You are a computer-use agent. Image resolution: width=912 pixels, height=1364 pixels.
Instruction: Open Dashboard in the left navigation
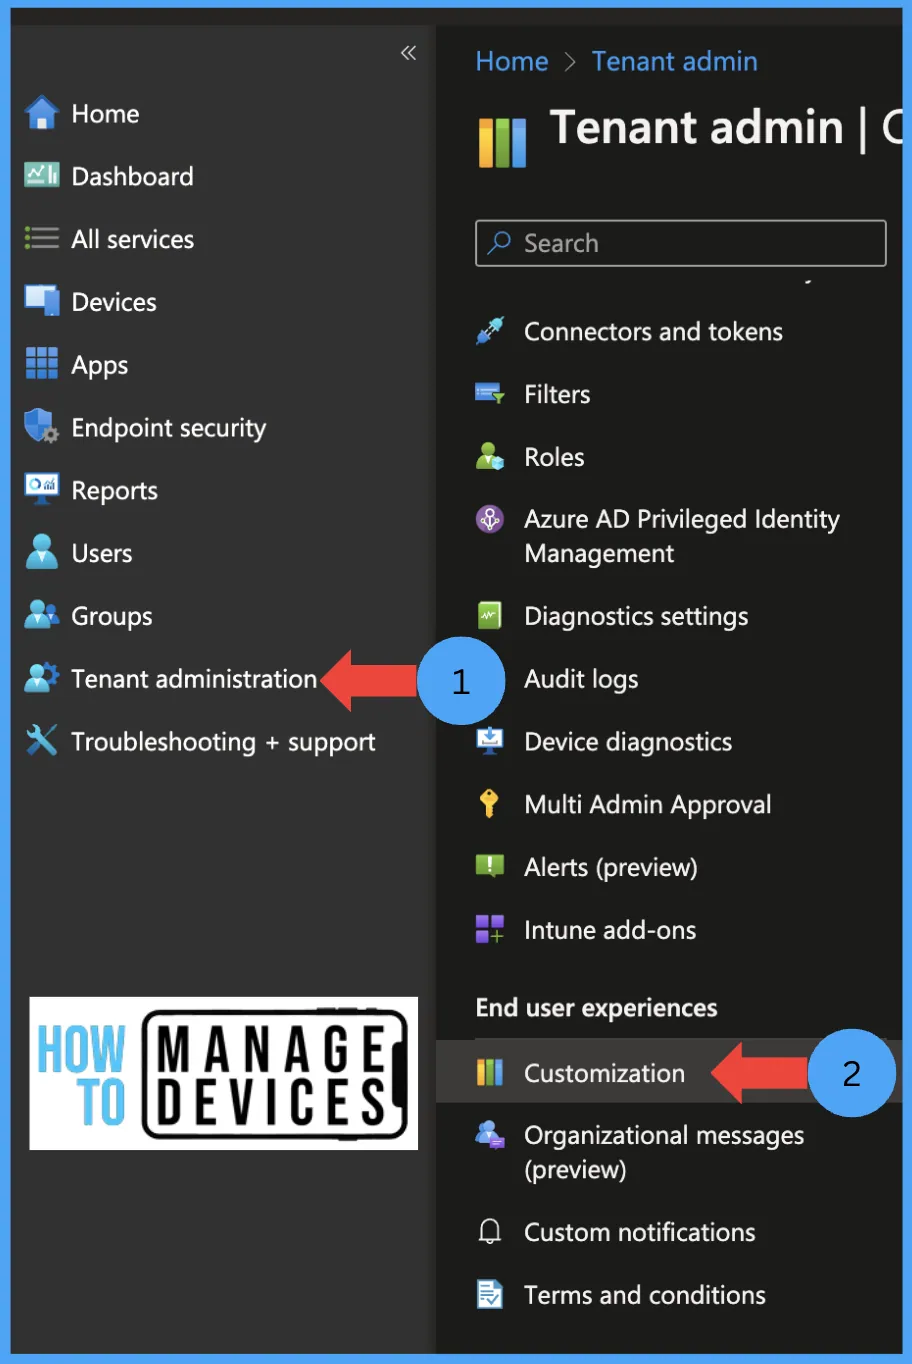[x=132, y=176]
